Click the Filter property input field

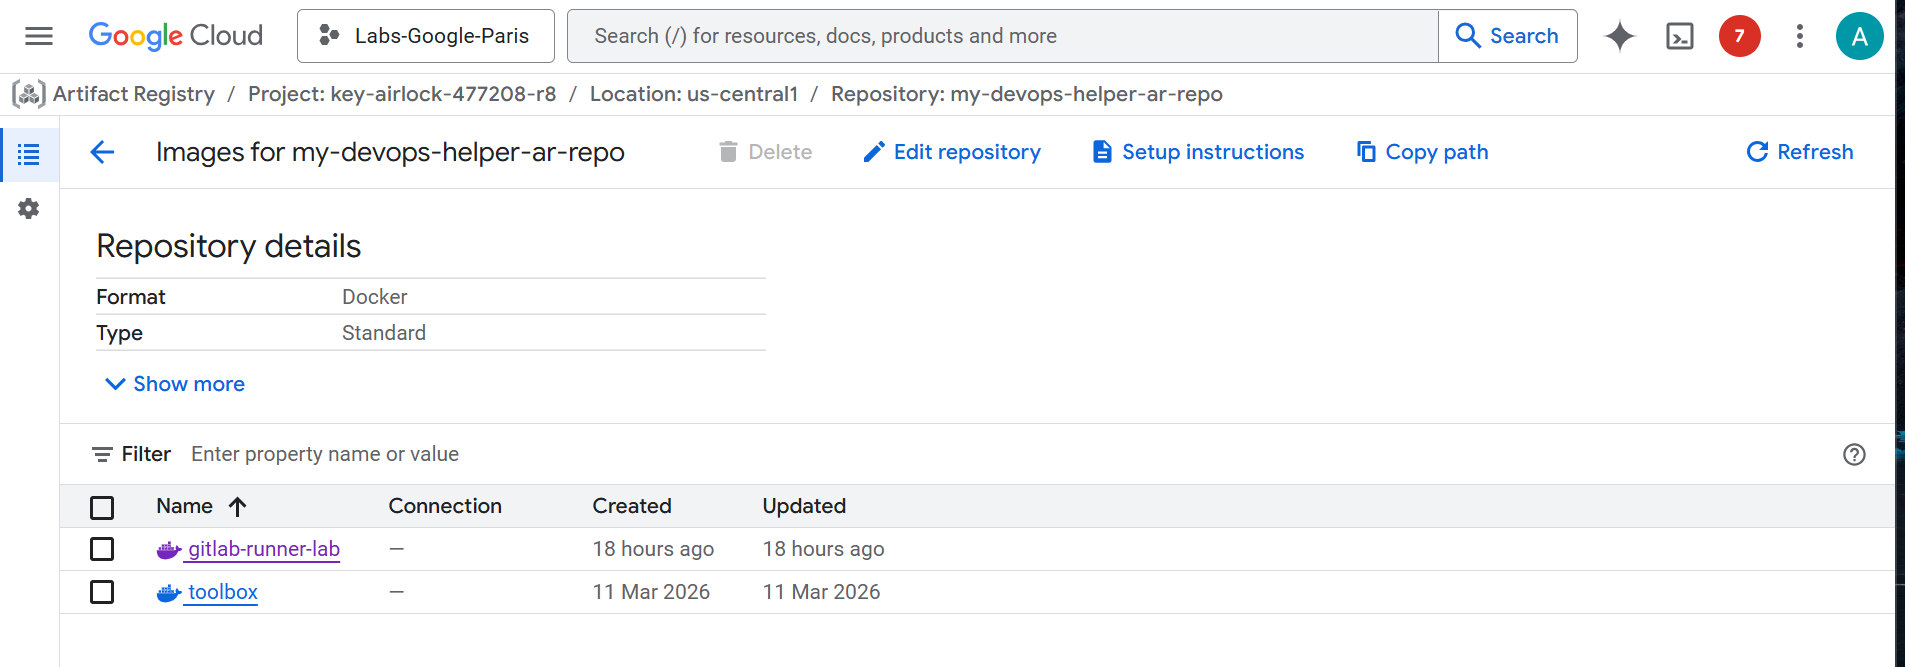600,454
